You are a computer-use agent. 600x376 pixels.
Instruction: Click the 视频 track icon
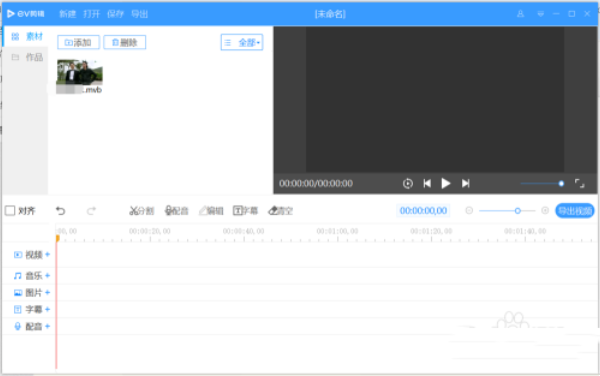pos(18,255)
